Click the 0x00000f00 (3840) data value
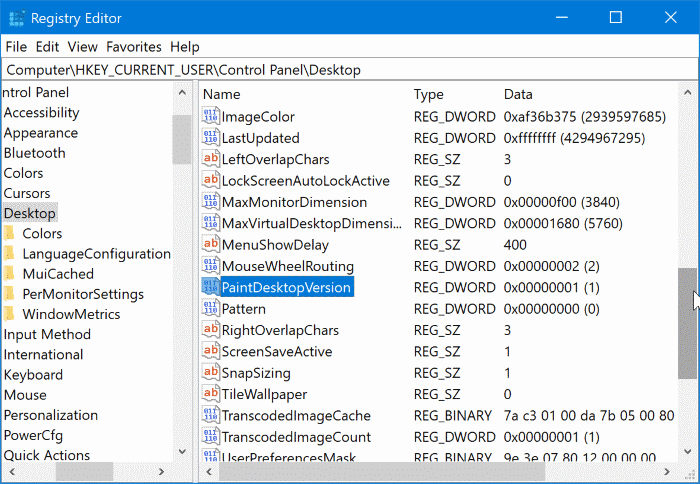Image resolution: width=700 pixels, height=484 pixels. pos(562,202)
